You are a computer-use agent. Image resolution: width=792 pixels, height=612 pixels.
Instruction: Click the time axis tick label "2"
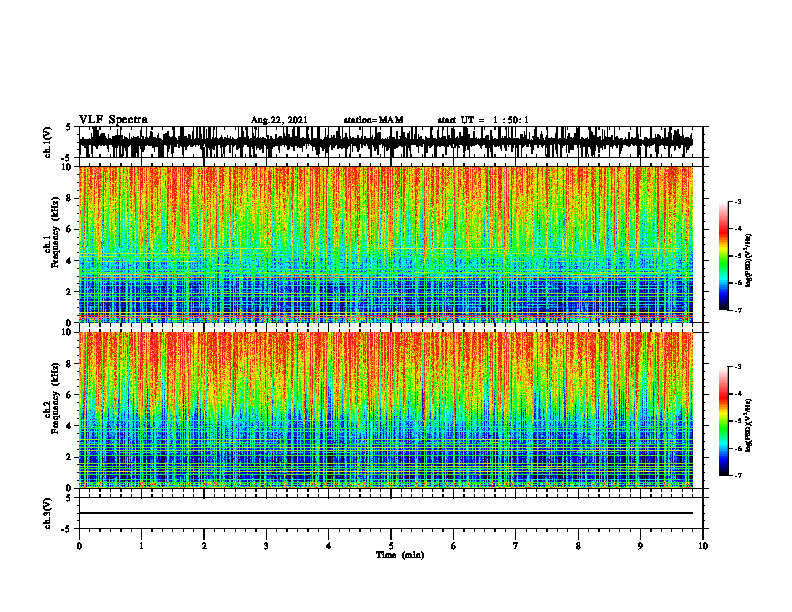(x=204, y=546)
